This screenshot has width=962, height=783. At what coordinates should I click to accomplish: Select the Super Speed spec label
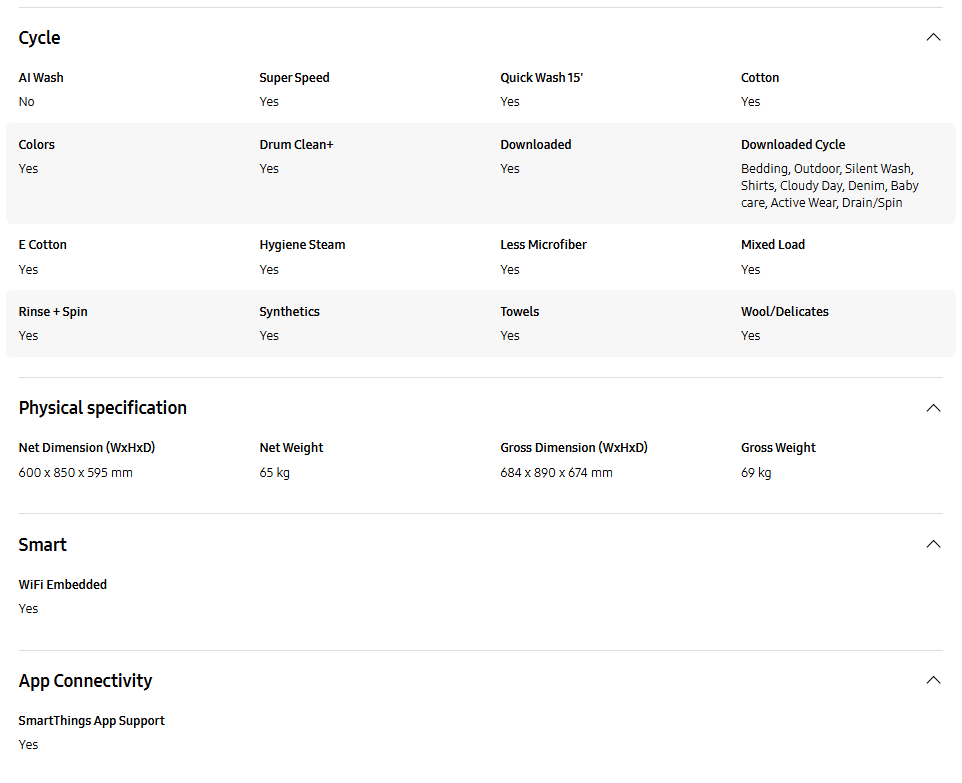coord(294,78)
